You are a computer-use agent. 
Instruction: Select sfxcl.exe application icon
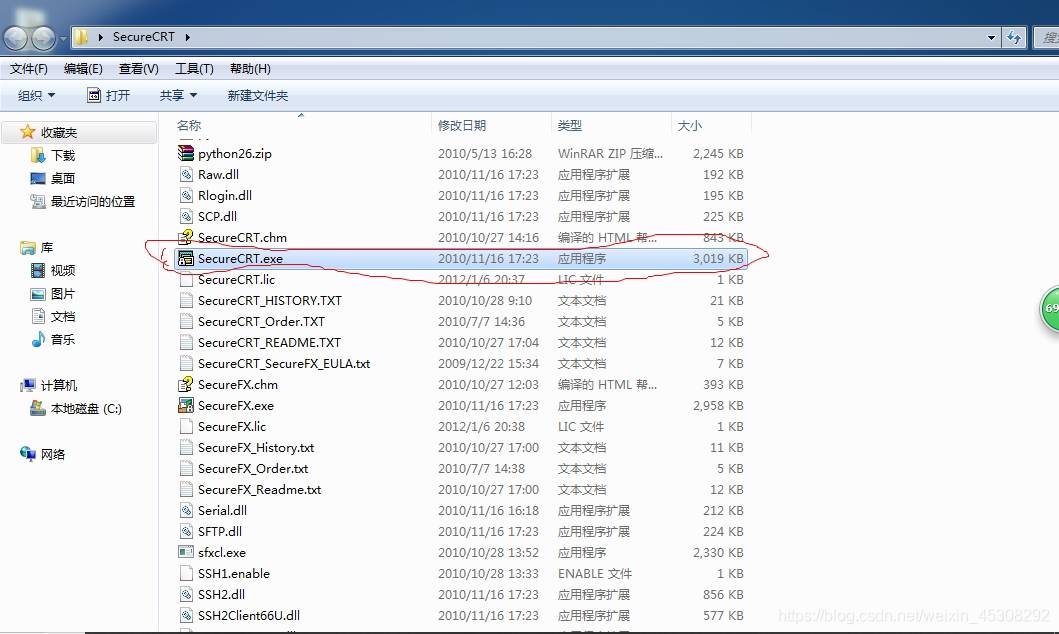186,552
